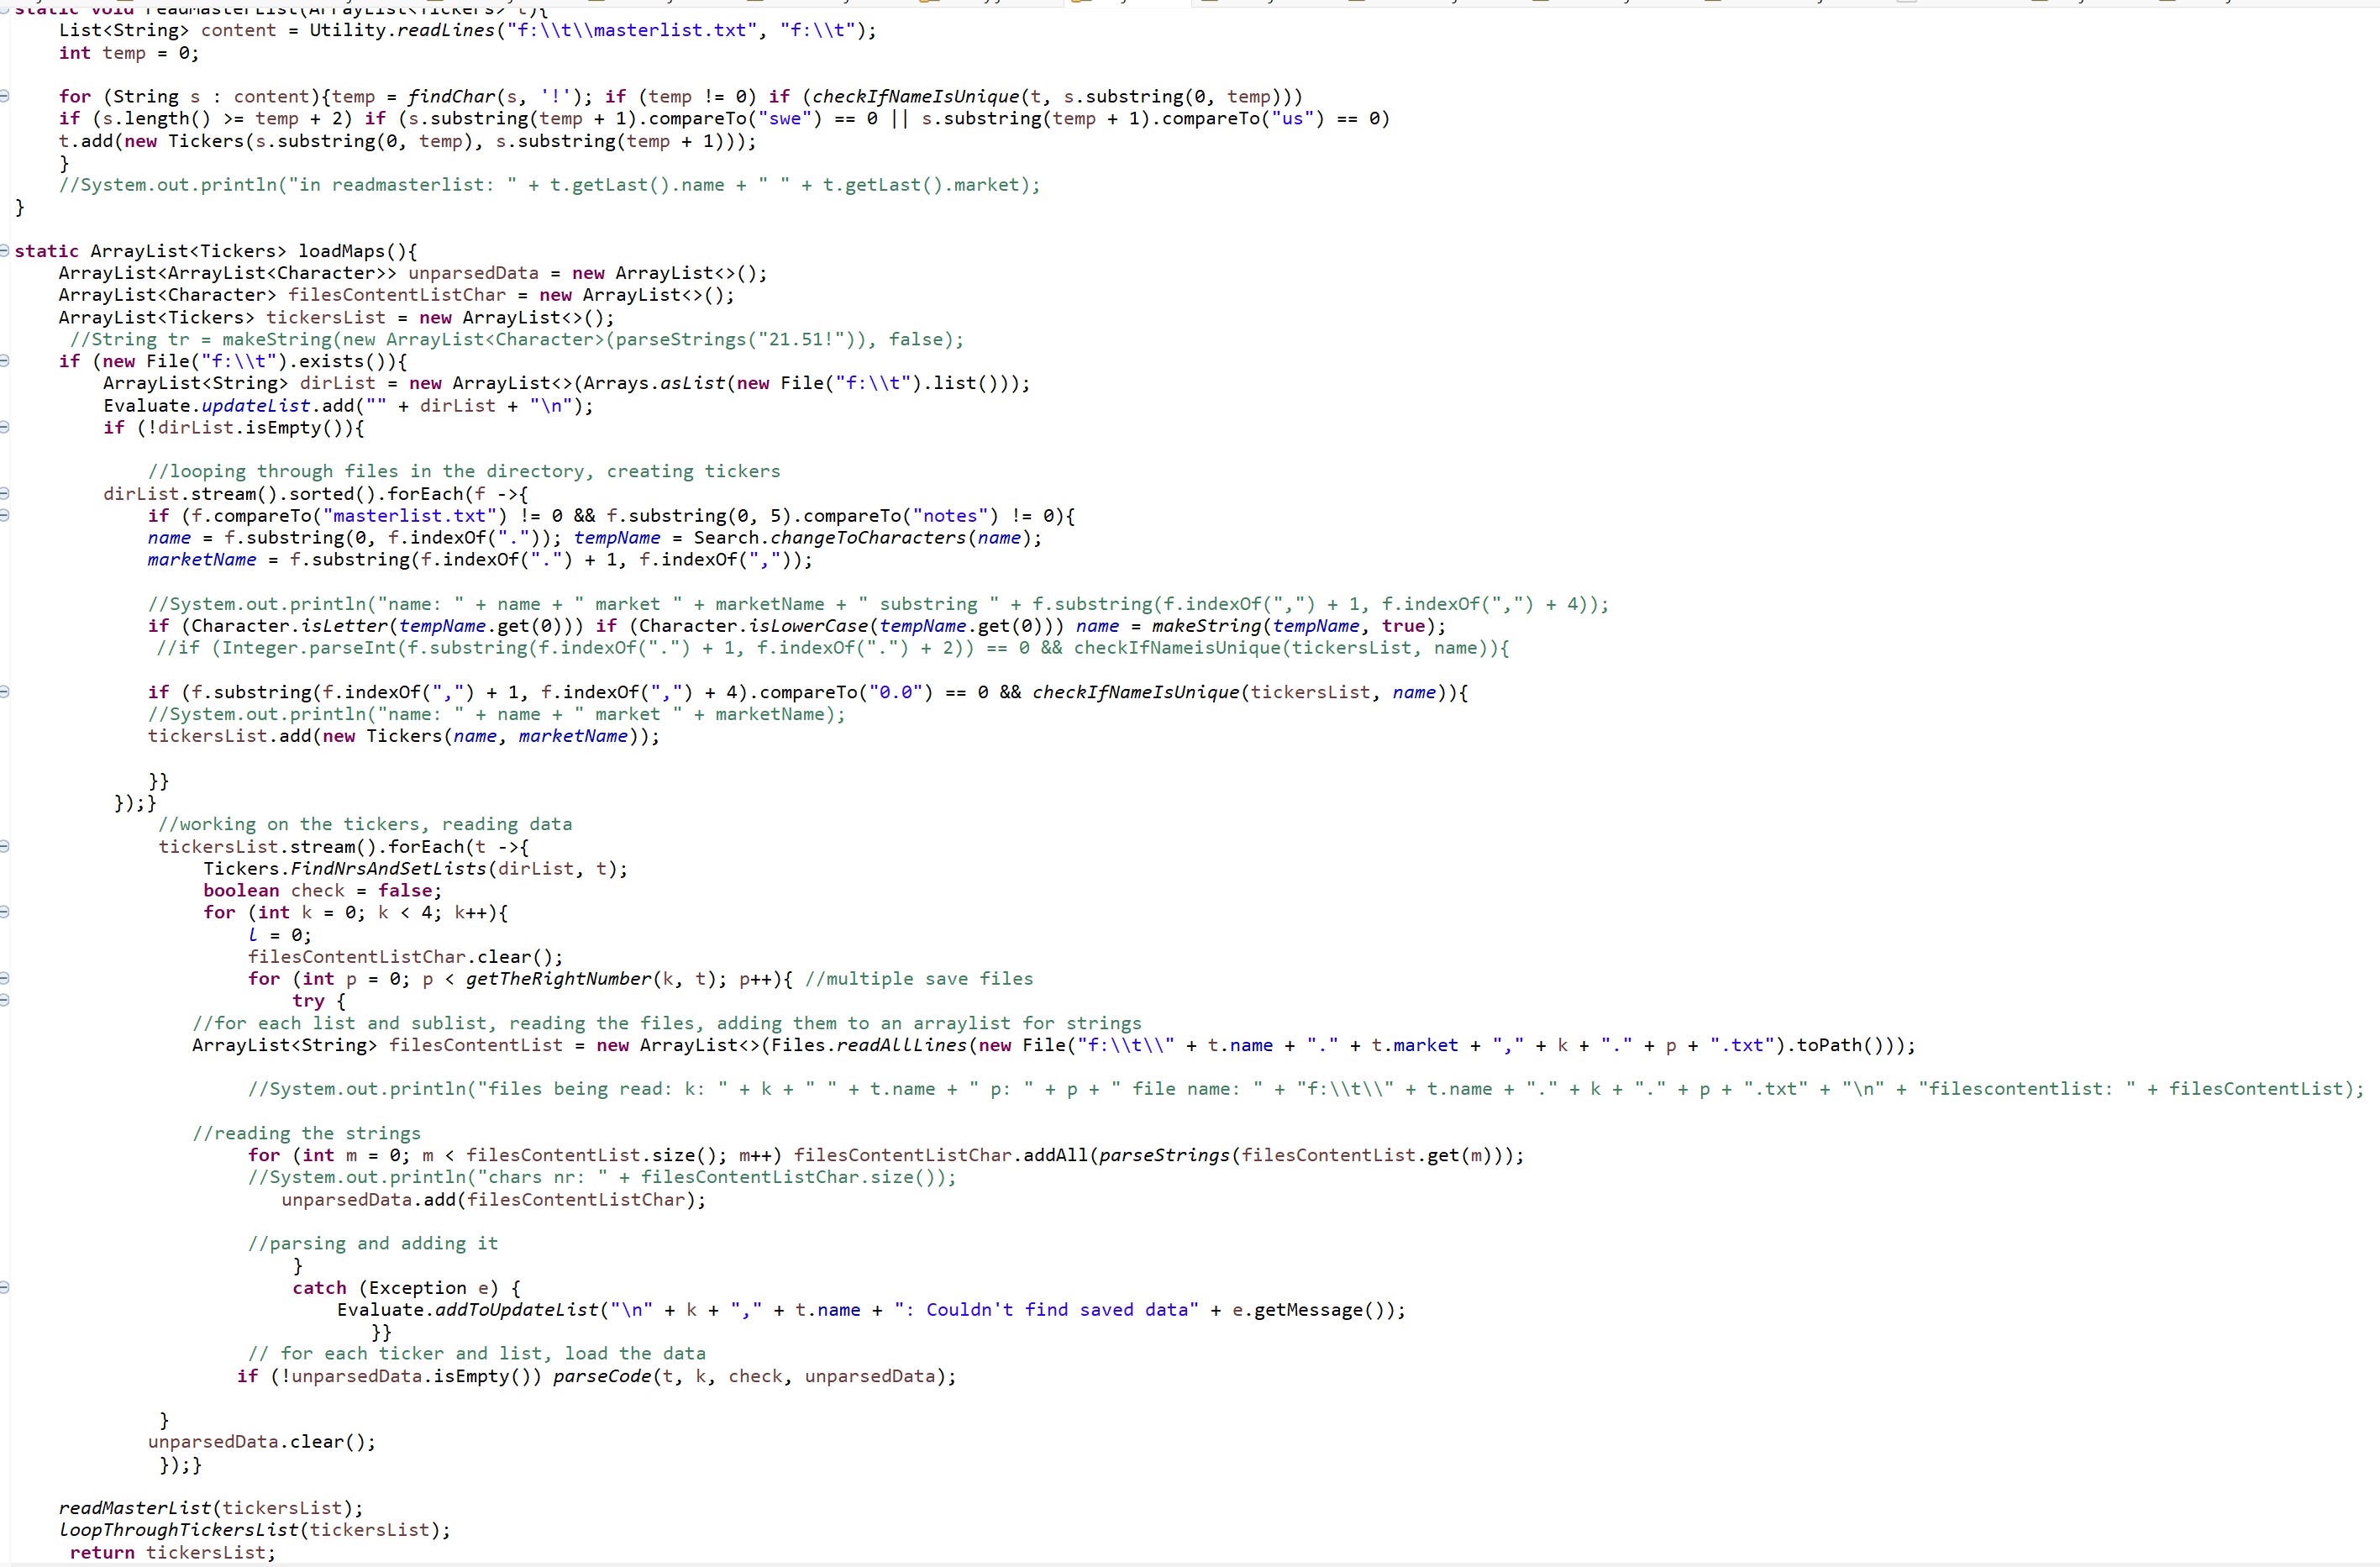Click the 'for each list and sublist' comment

pos(667,1023)
